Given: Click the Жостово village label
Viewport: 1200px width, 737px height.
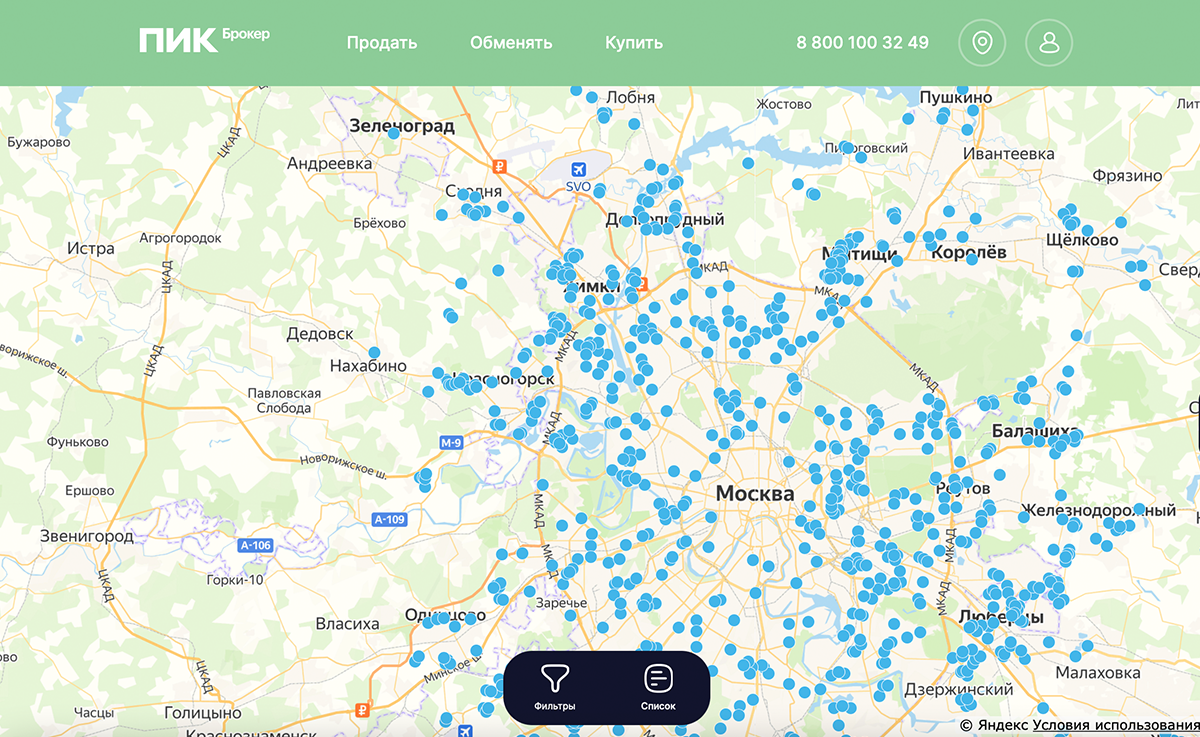Looking at the screenshot, I should tap(783, 104).
